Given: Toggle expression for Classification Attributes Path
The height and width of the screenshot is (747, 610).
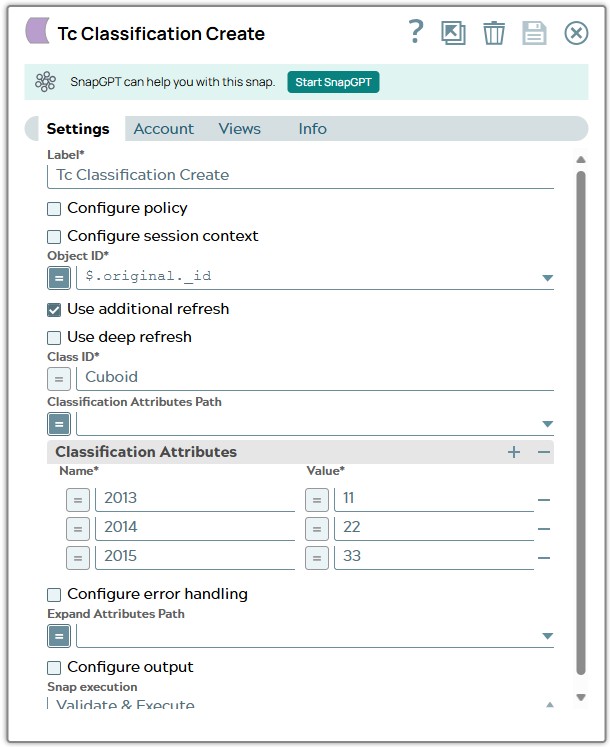Looking at the screenshot, I should click(59, 424).
